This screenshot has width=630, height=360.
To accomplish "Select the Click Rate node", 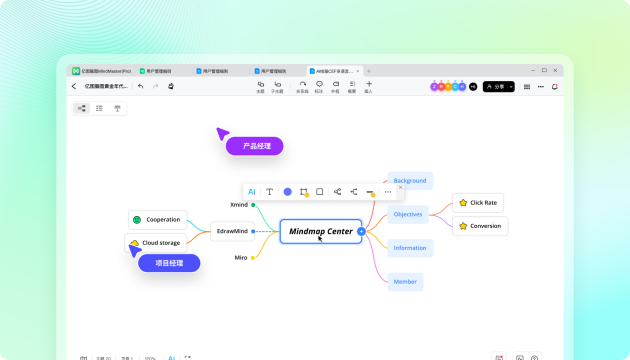I will (478, 203).
